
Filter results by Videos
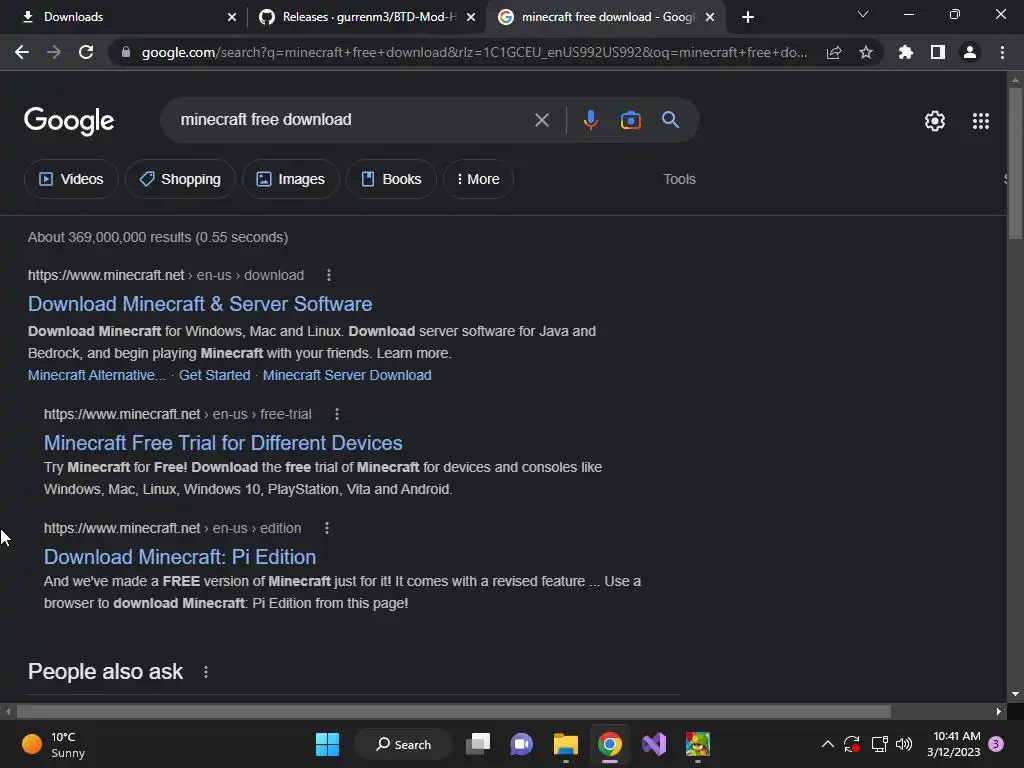(71, 179)
